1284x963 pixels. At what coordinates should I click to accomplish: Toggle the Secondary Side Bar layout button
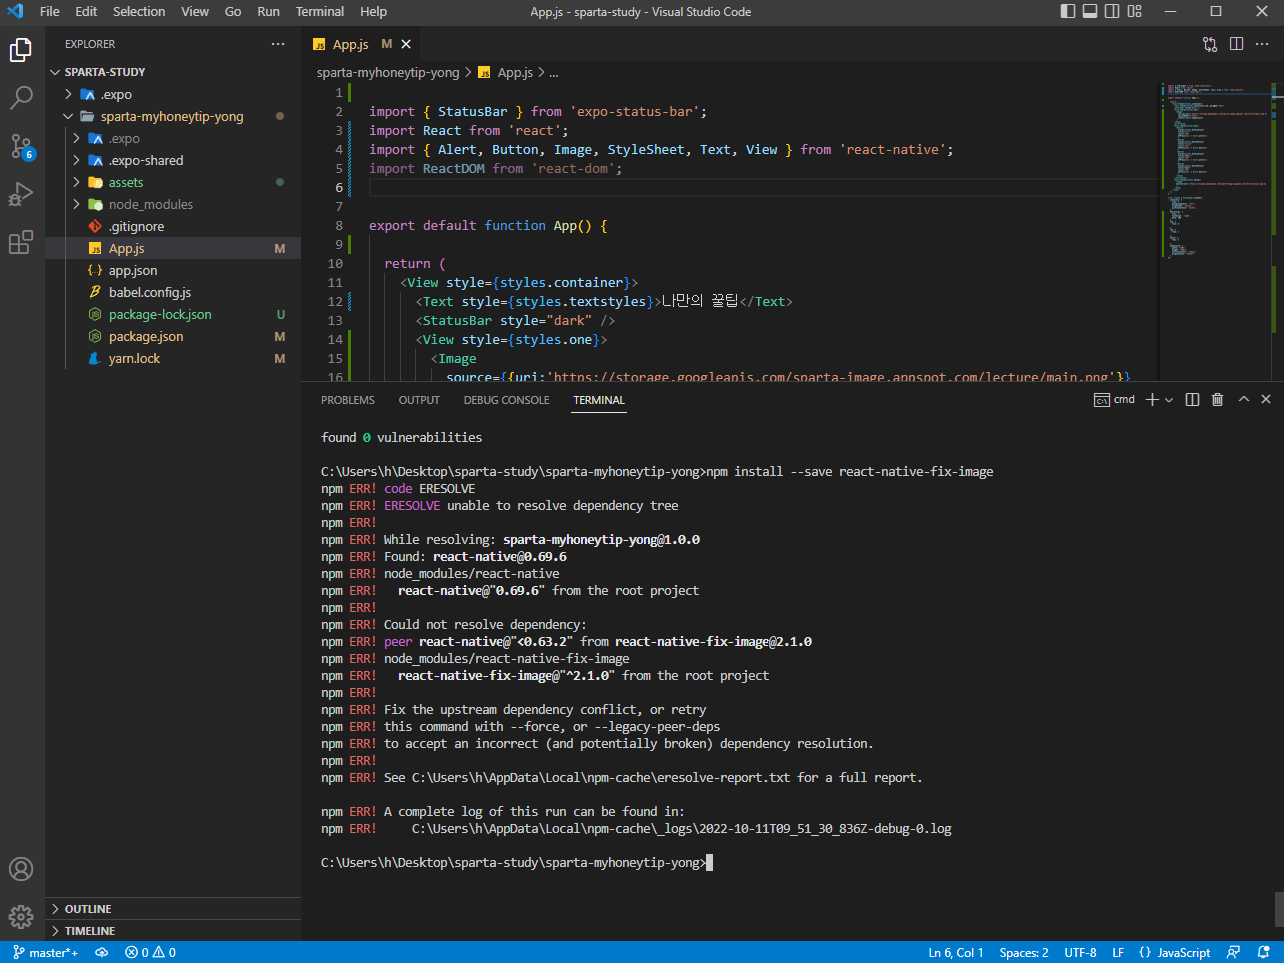coord(1112,11)
